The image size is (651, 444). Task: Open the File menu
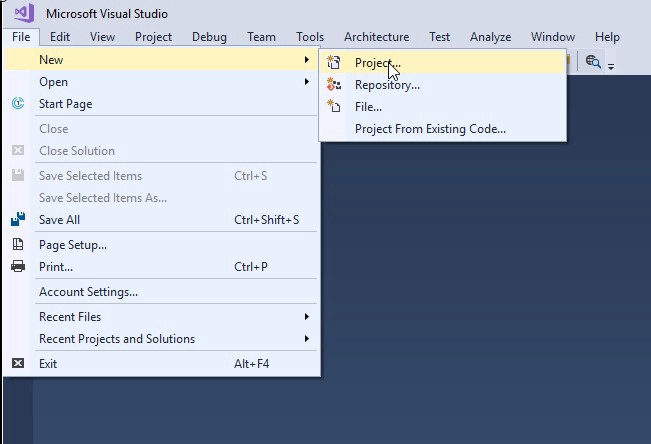tap(21, 37)
